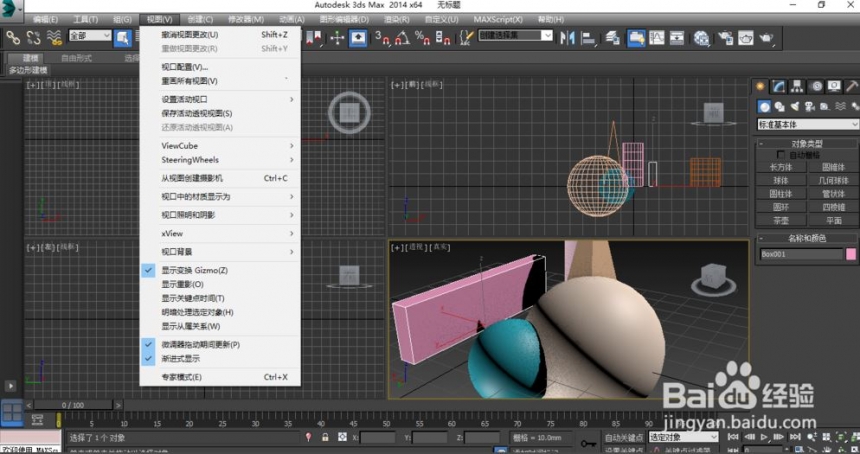The height and width of the screenshot is (454, 860).
Task: Enable the 自动栅格 checkbox
Action: pyautogui.click(x=780, y=155)
